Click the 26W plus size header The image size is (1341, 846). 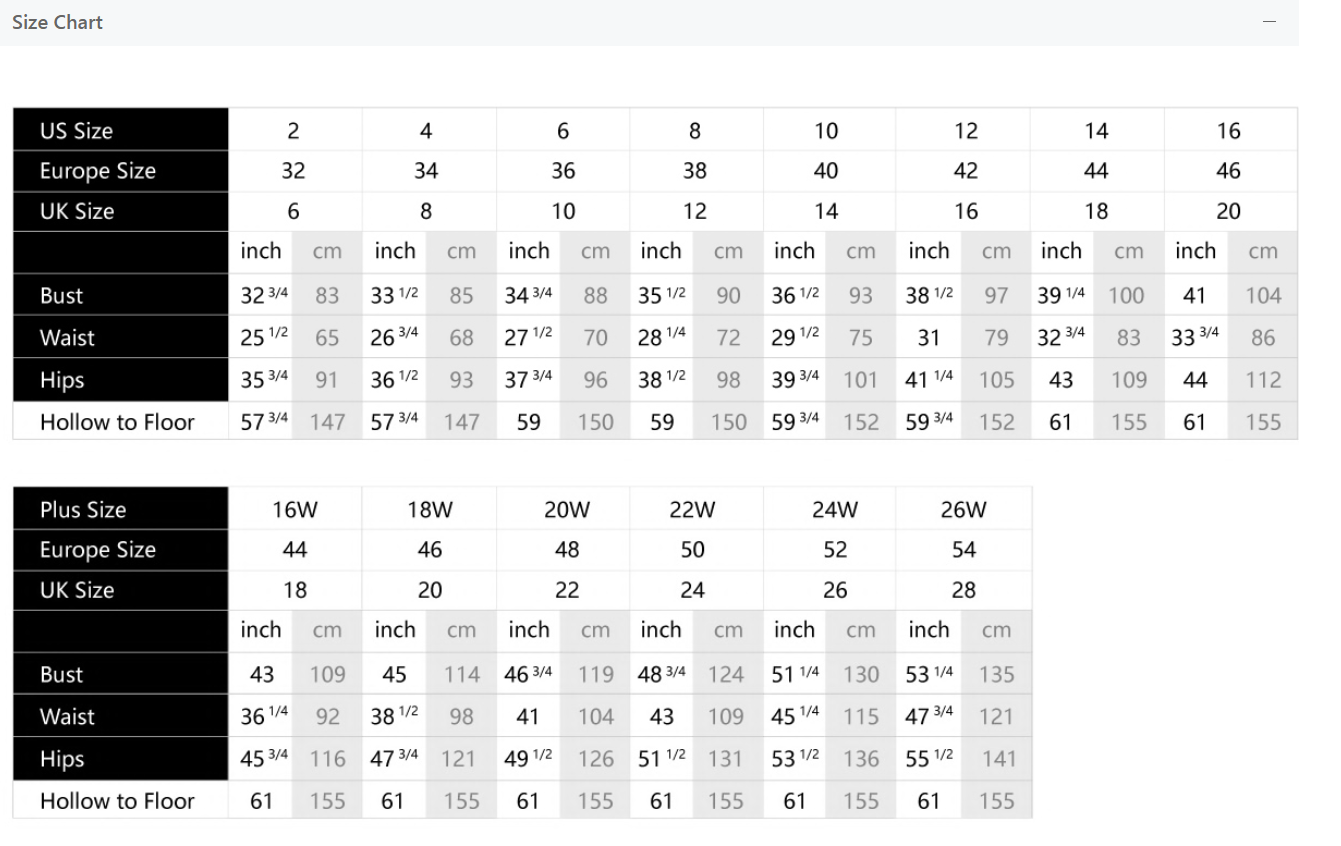(x=964, y=510)
